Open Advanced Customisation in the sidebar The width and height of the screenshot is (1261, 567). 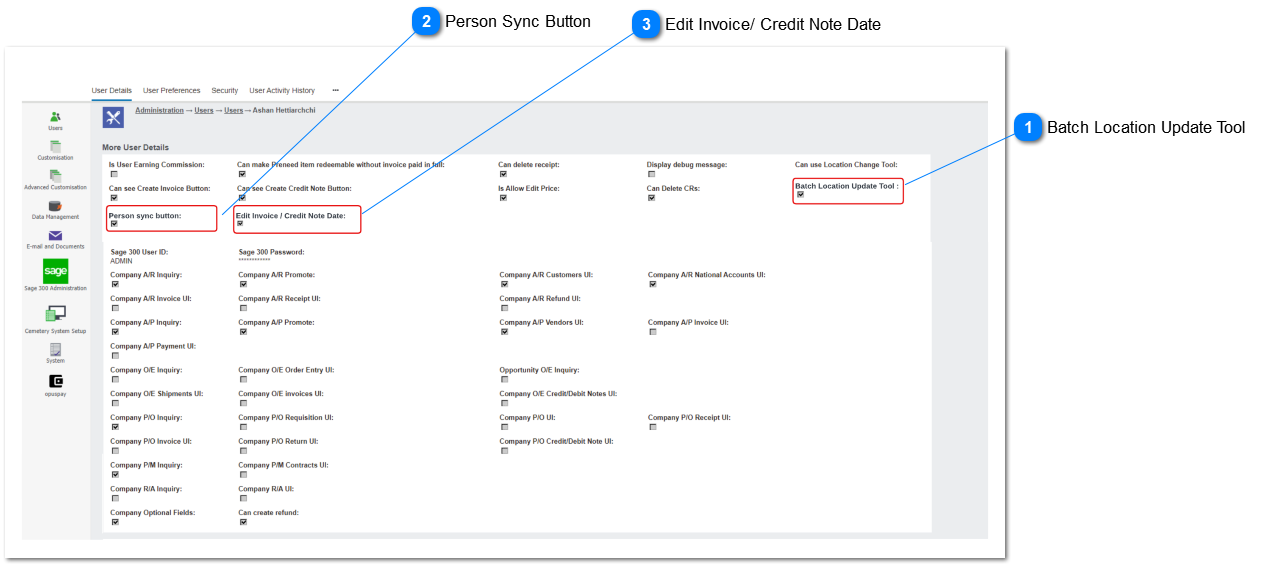[x=55, y=175]
